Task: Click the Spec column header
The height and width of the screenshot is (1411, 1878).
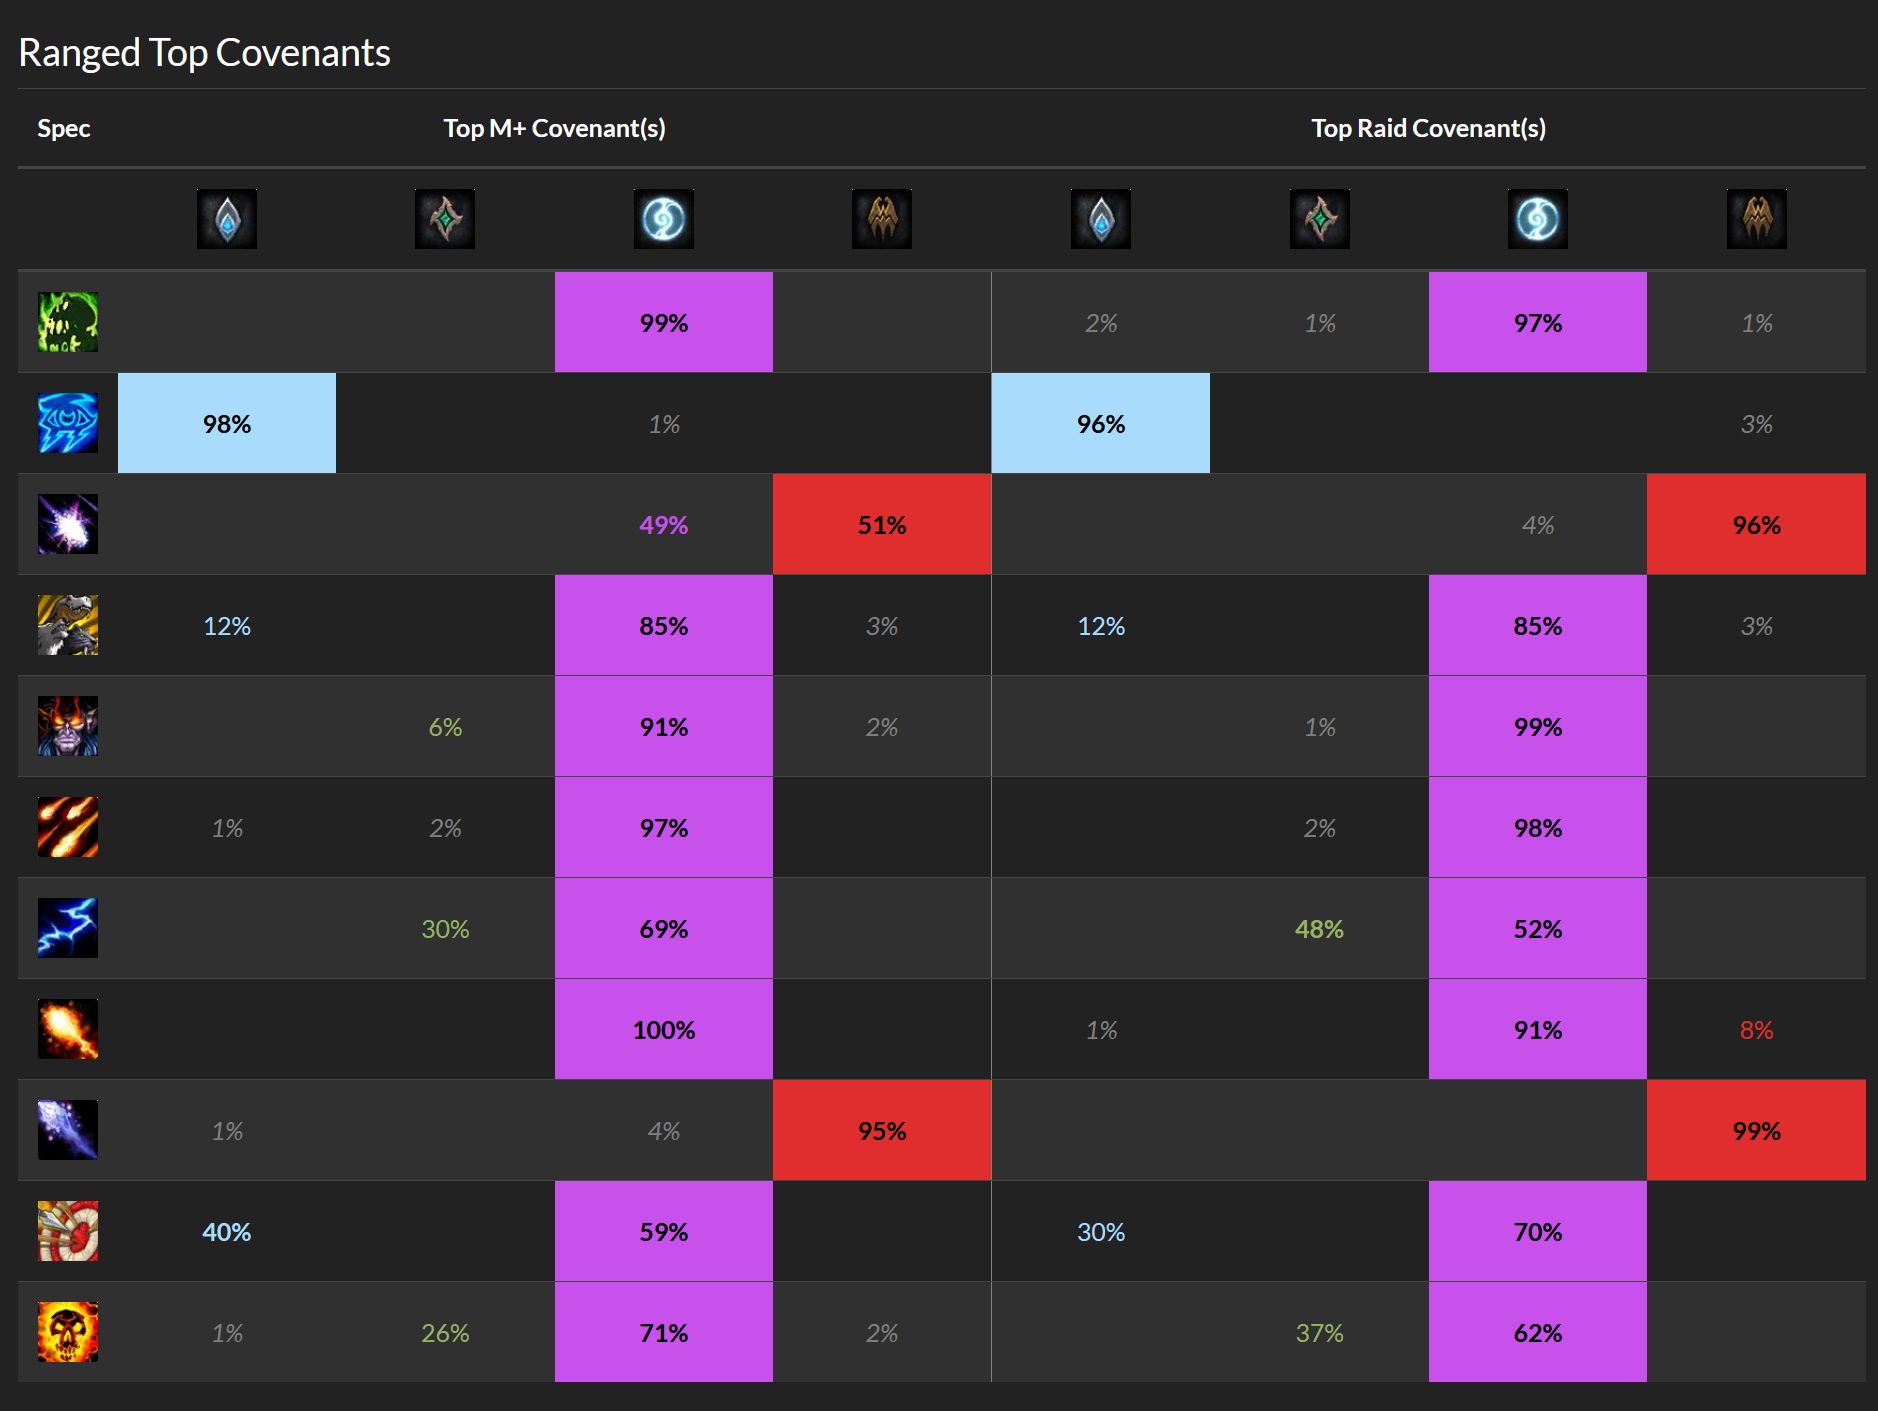Action: (x=64, y=129)
